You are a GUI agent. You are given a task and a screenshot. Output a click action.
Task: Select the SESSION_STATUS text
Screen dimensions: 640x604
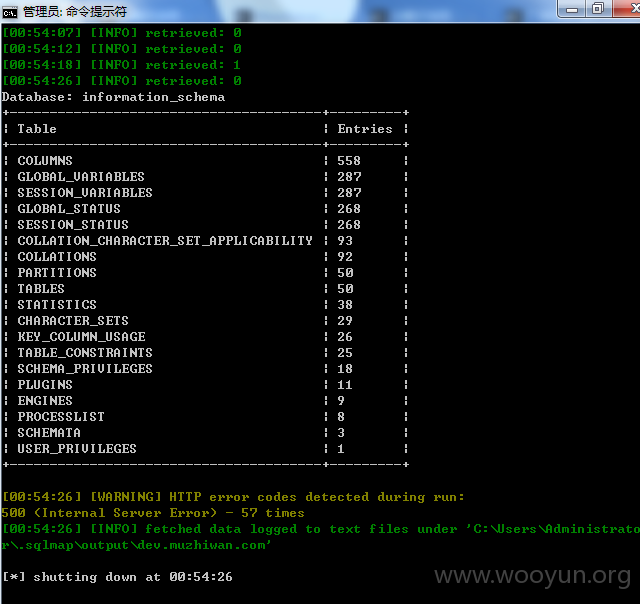[x=73, y=224]
